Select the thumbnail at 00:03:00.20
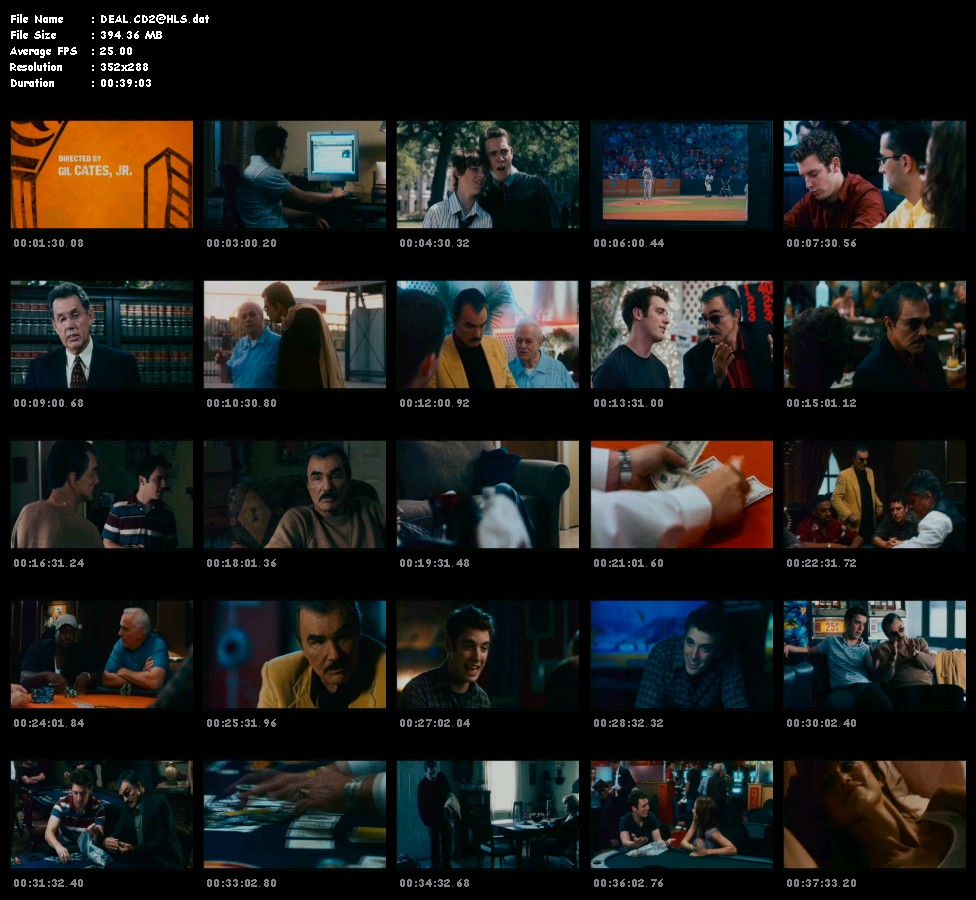This screenshot has height=900, width=976. 294,174
